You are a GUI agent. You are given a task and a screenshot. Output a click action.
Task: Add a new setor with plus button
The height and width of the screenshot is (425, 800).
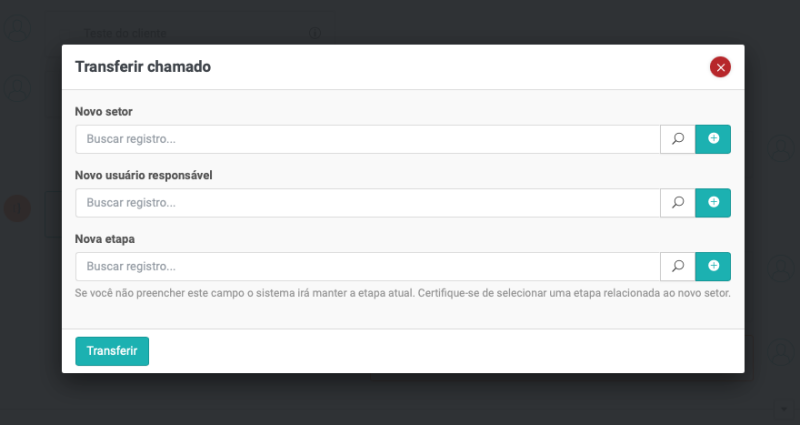click(713, 139)
